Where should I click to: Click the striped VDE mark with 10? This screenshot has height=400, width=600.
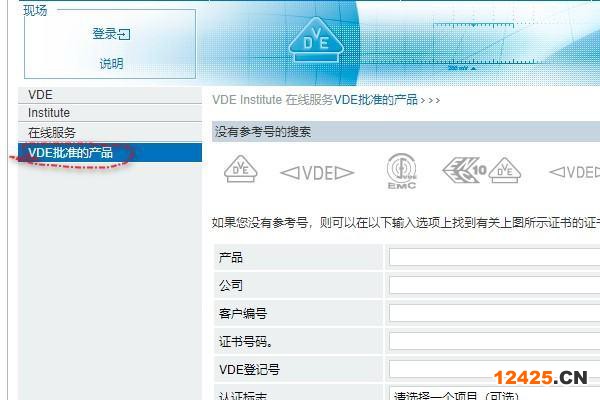click(x=466, y=170)
